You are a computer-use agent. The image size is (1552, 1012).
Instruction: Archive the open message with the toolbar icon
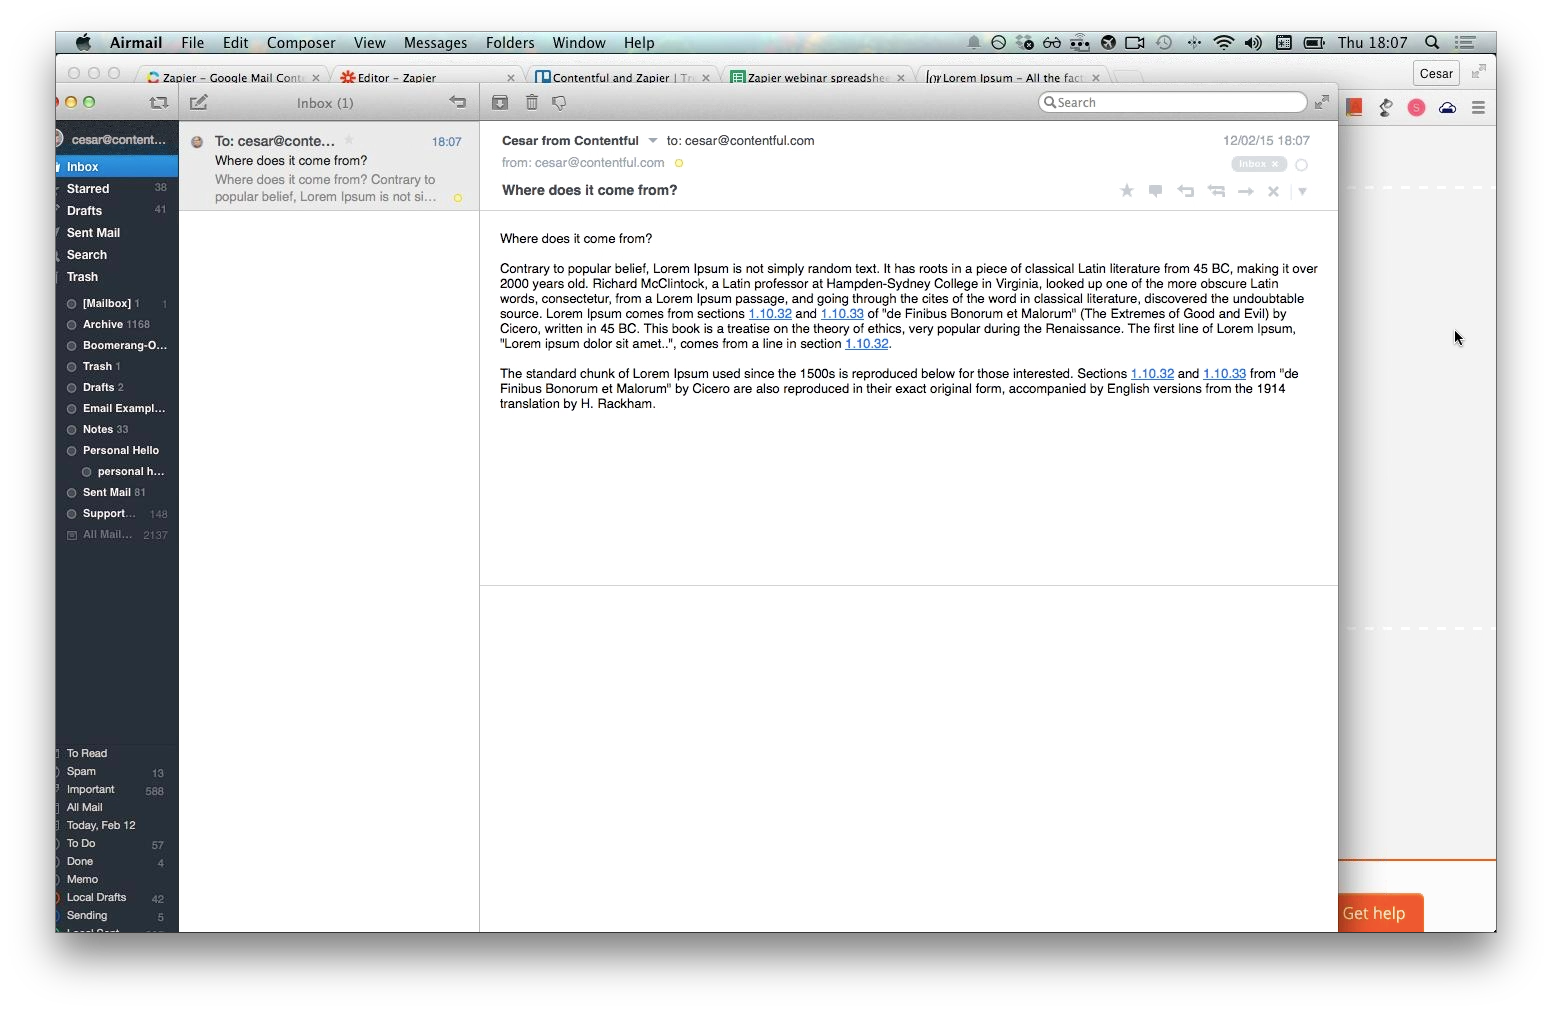point(500,102)
